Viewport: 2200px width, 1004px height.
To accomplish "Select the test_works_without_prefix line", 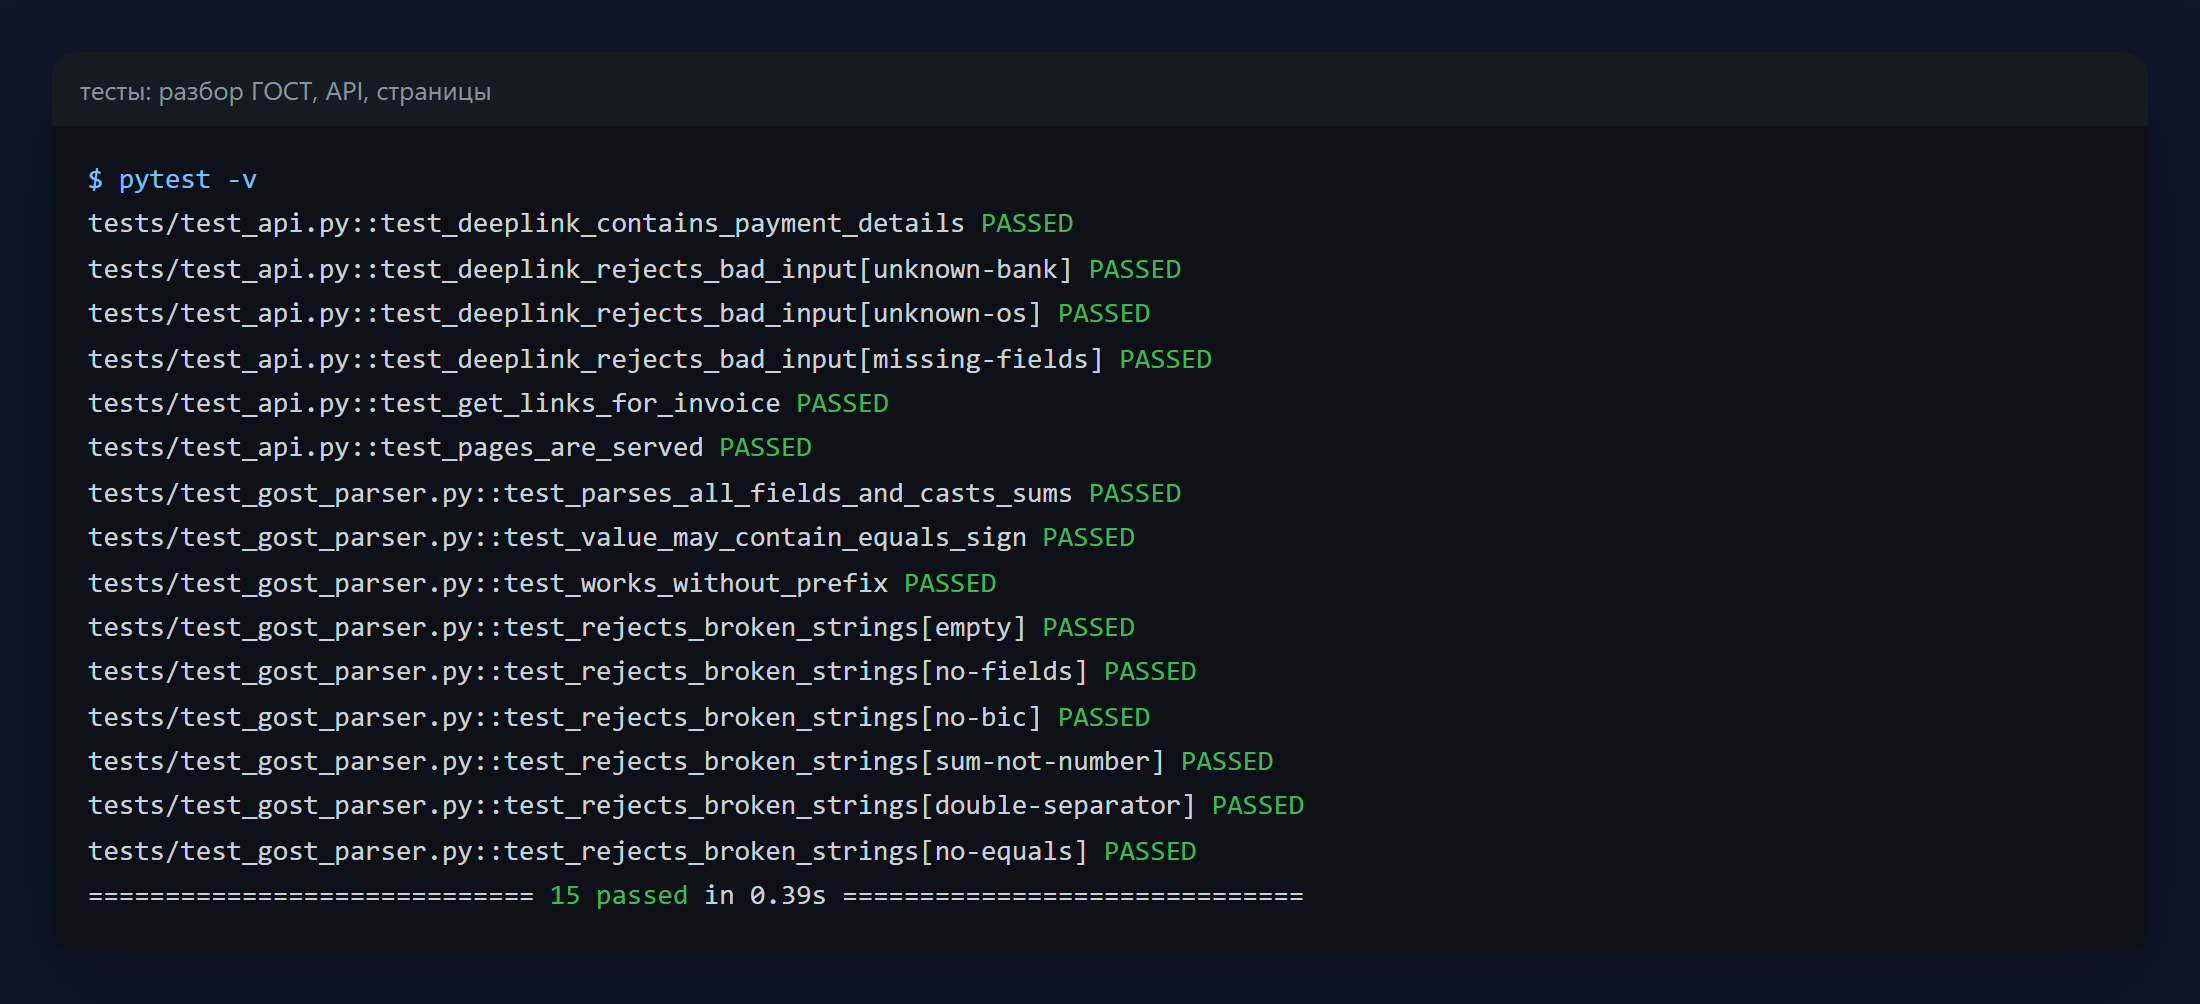I will point(542,583).
